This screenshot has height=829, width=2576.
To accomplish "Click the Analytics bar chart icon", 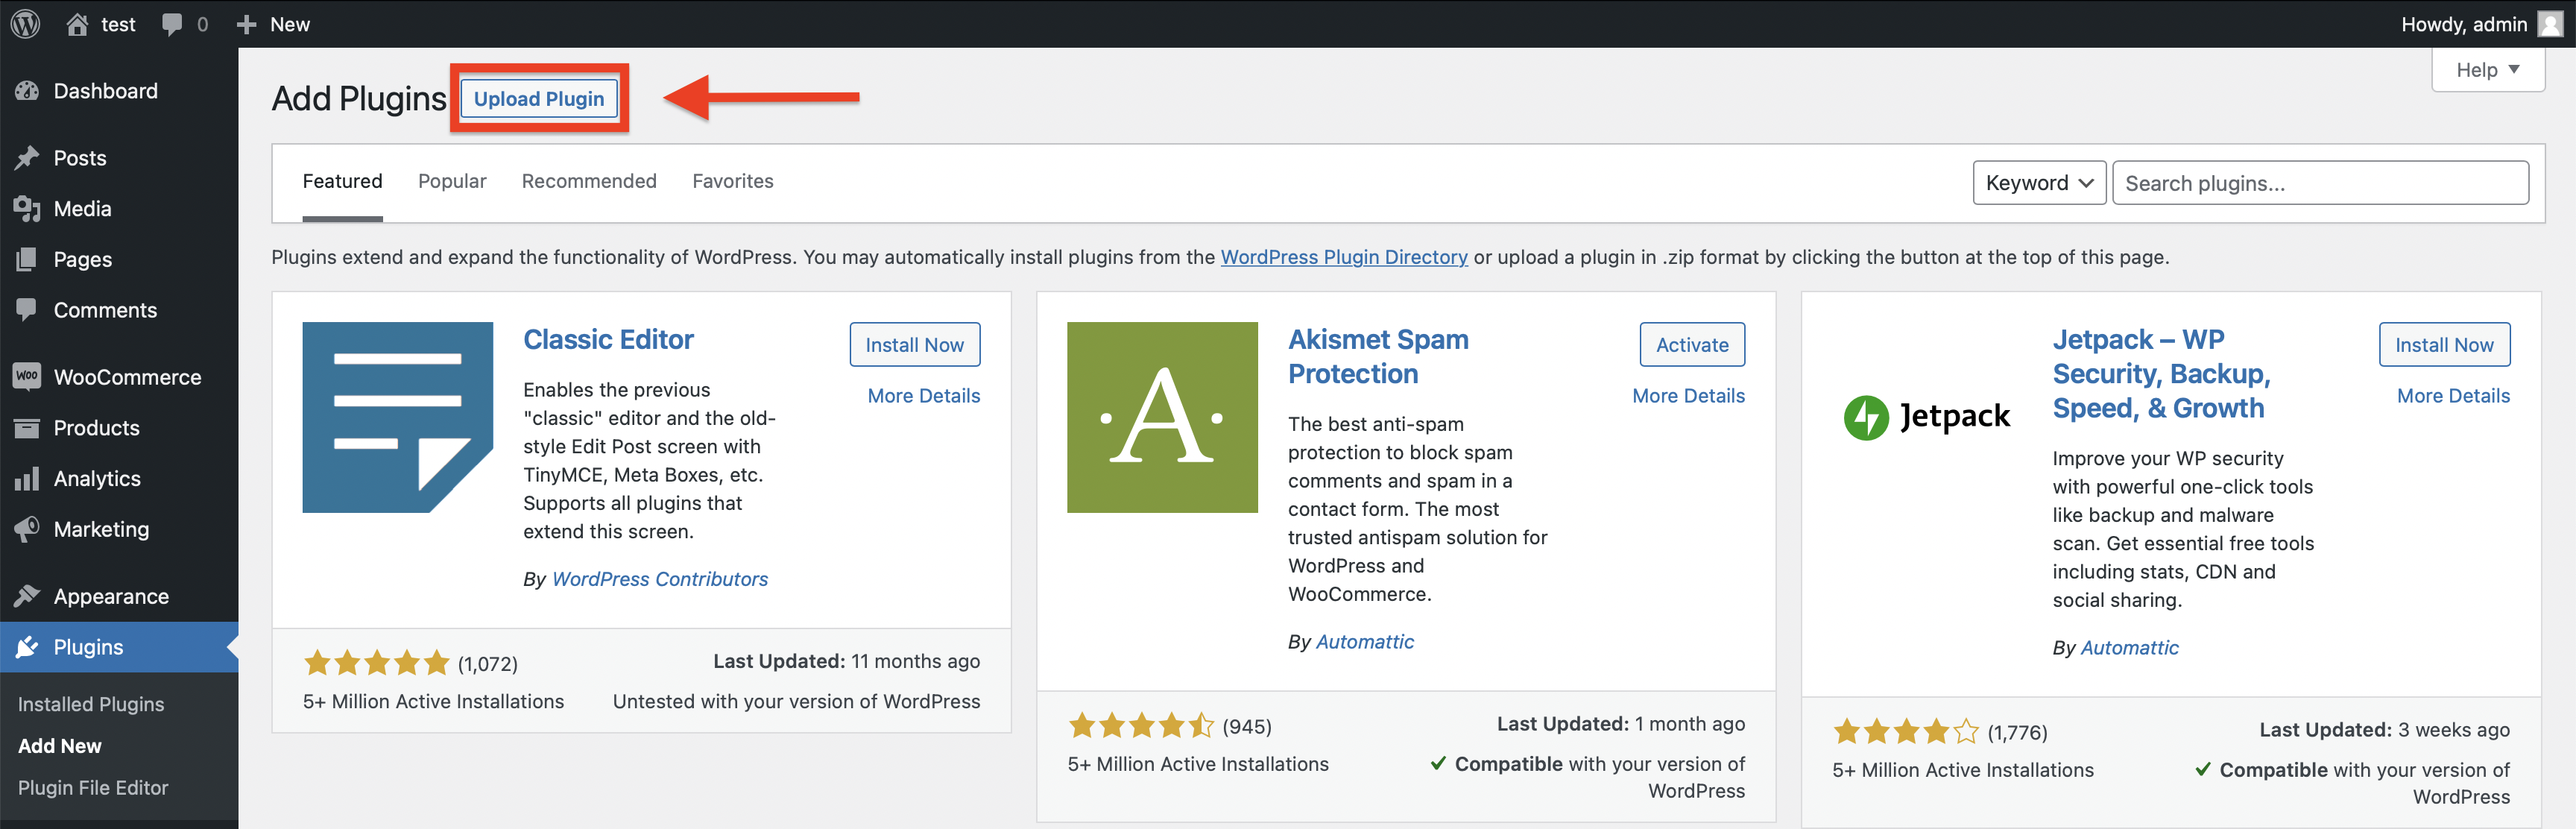I will [x=27, y=479].
